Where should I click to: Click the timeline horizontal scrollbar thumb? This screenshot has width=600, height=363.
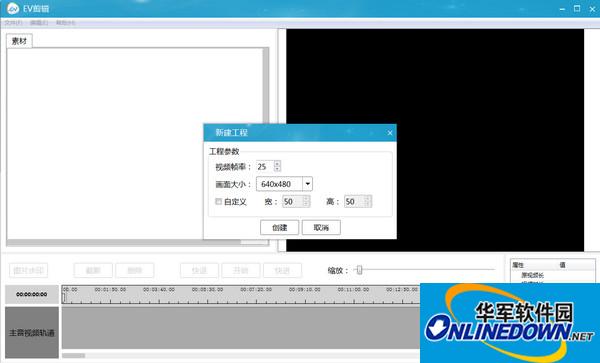click(73, 355)
